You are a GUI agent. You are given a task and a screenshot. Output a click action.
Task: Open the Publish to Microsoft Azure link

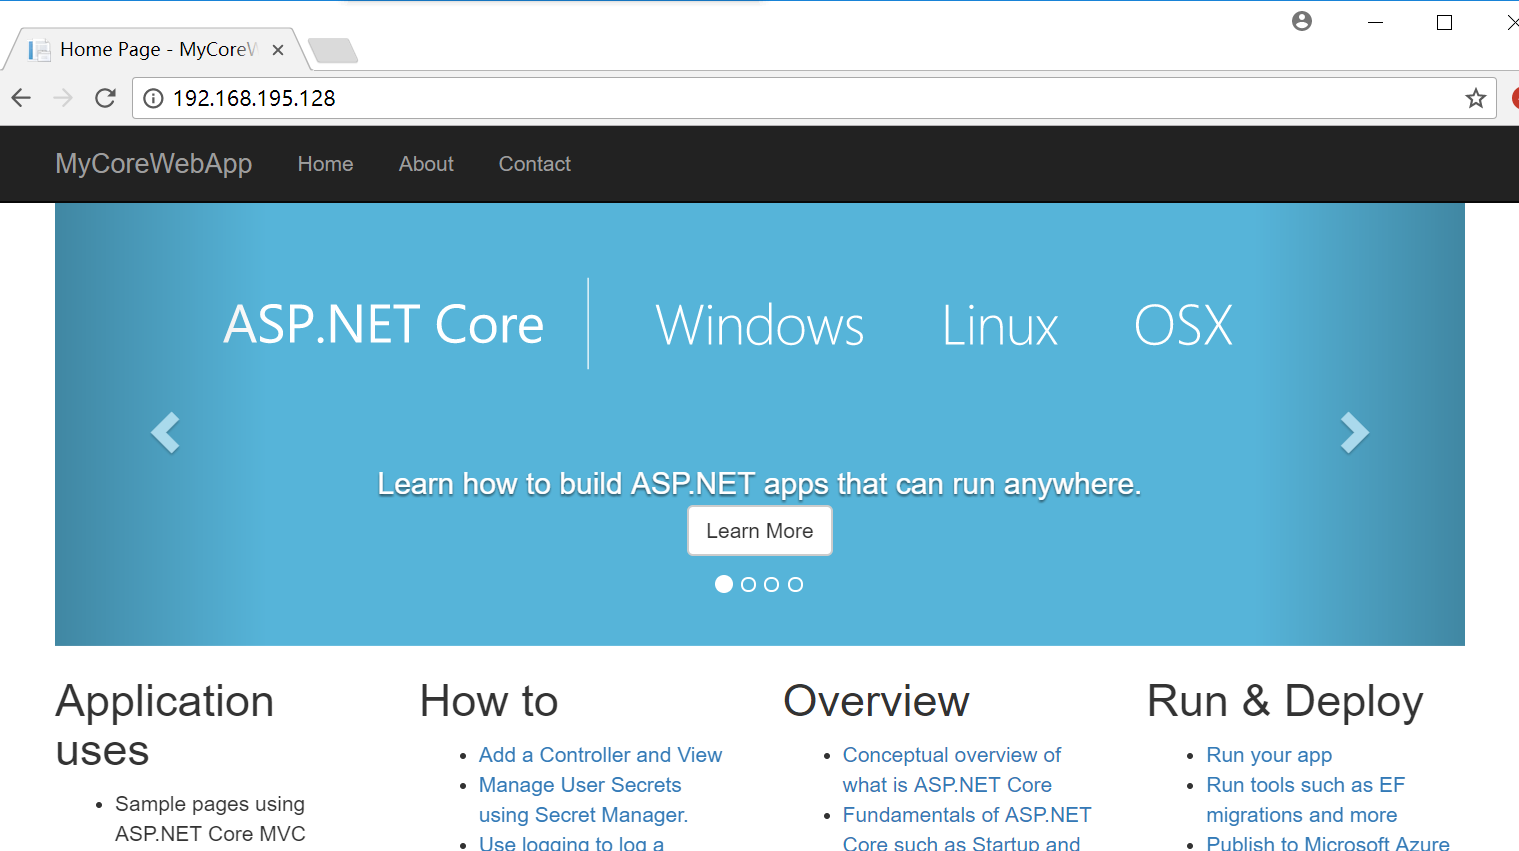(1328, 843)
